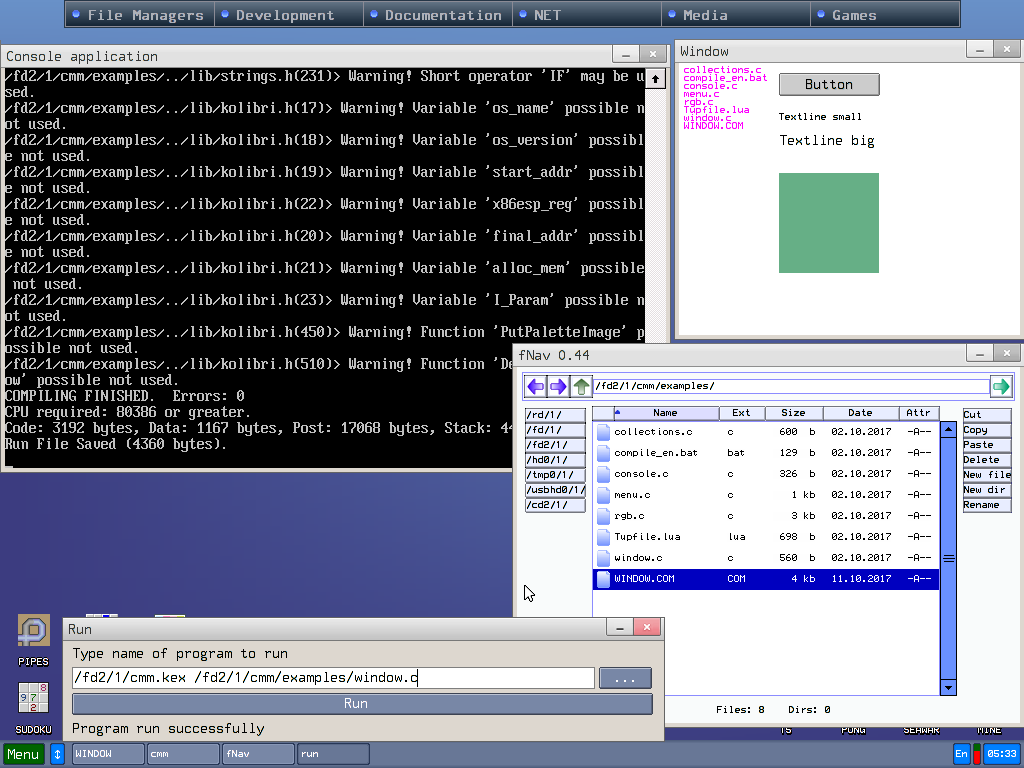Click the file icon next to window.c
The height and width of the screenshot is (768, 1024).
tap(603, 558)
